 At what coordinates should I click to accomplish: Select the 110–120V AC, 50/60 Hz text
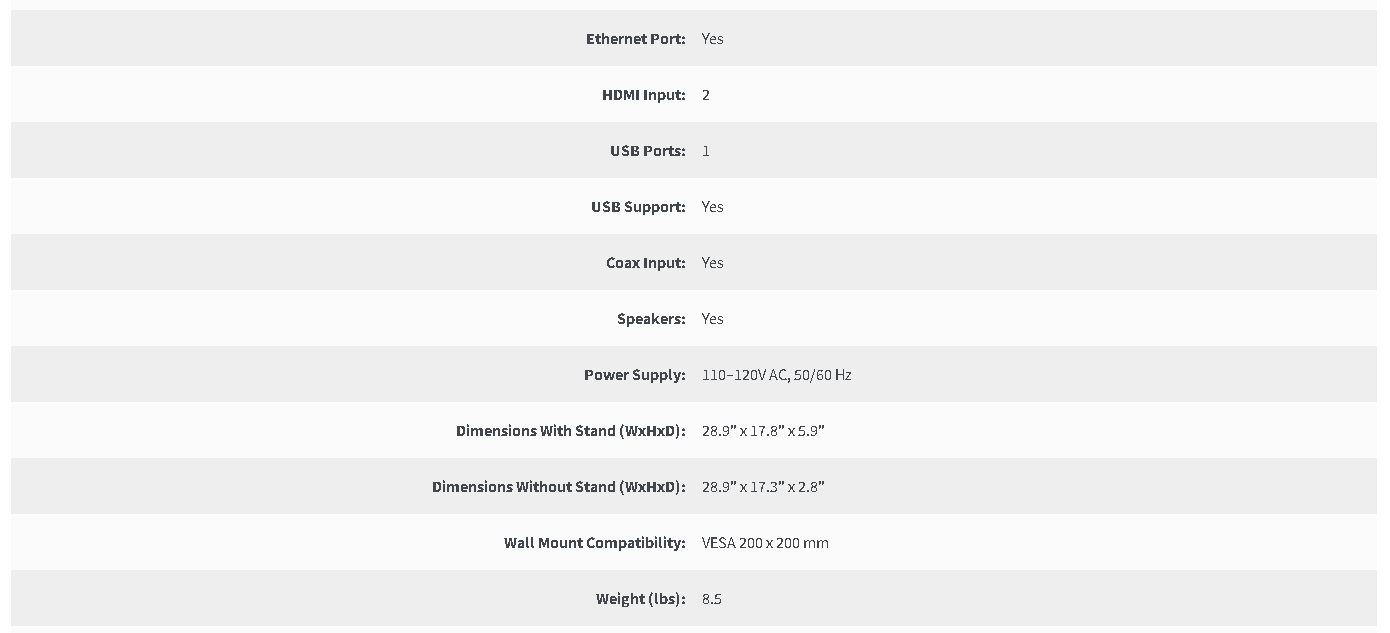click(x=777, y=375)
